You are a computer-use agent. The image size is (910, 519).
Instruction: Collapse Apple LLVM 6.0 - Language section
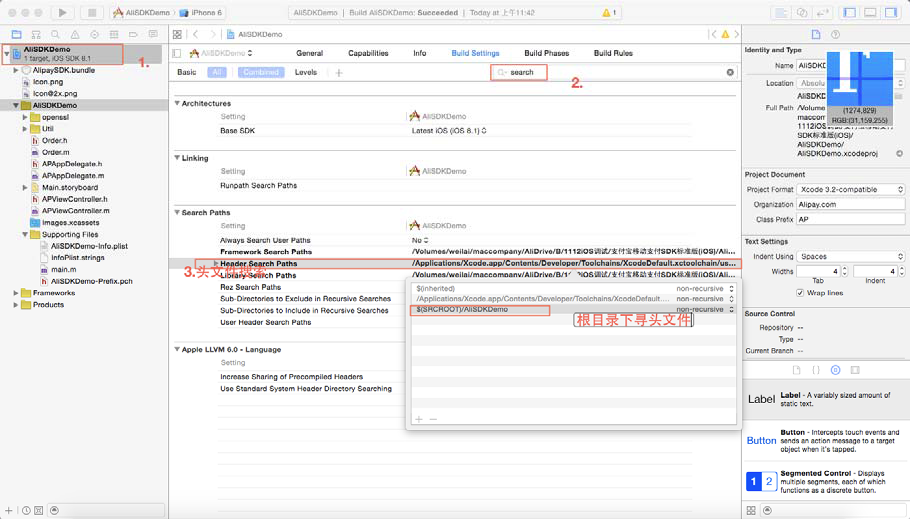click(177, 349)
